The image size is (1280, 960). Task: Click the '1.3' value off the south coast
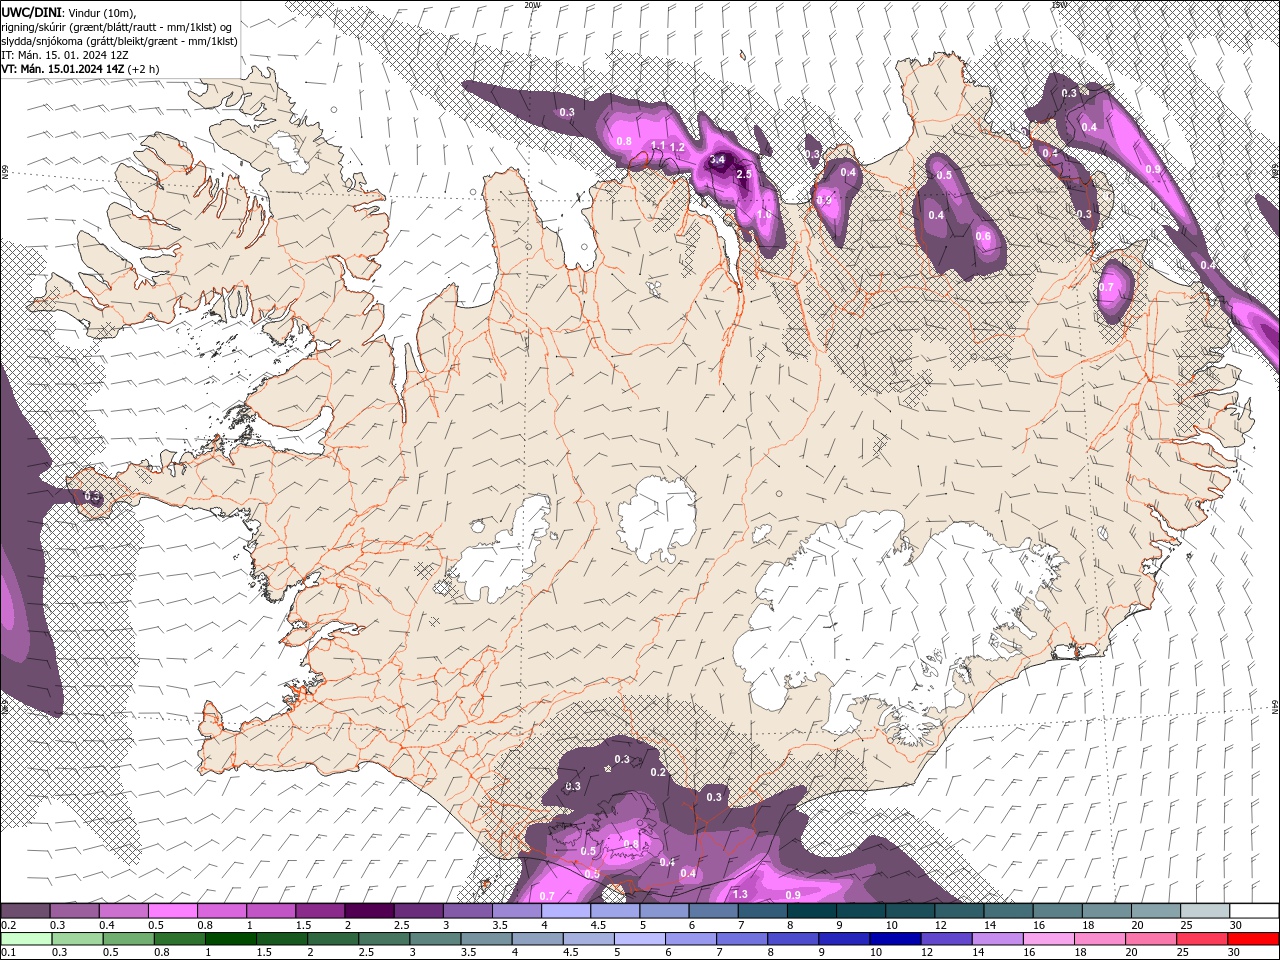740,895
